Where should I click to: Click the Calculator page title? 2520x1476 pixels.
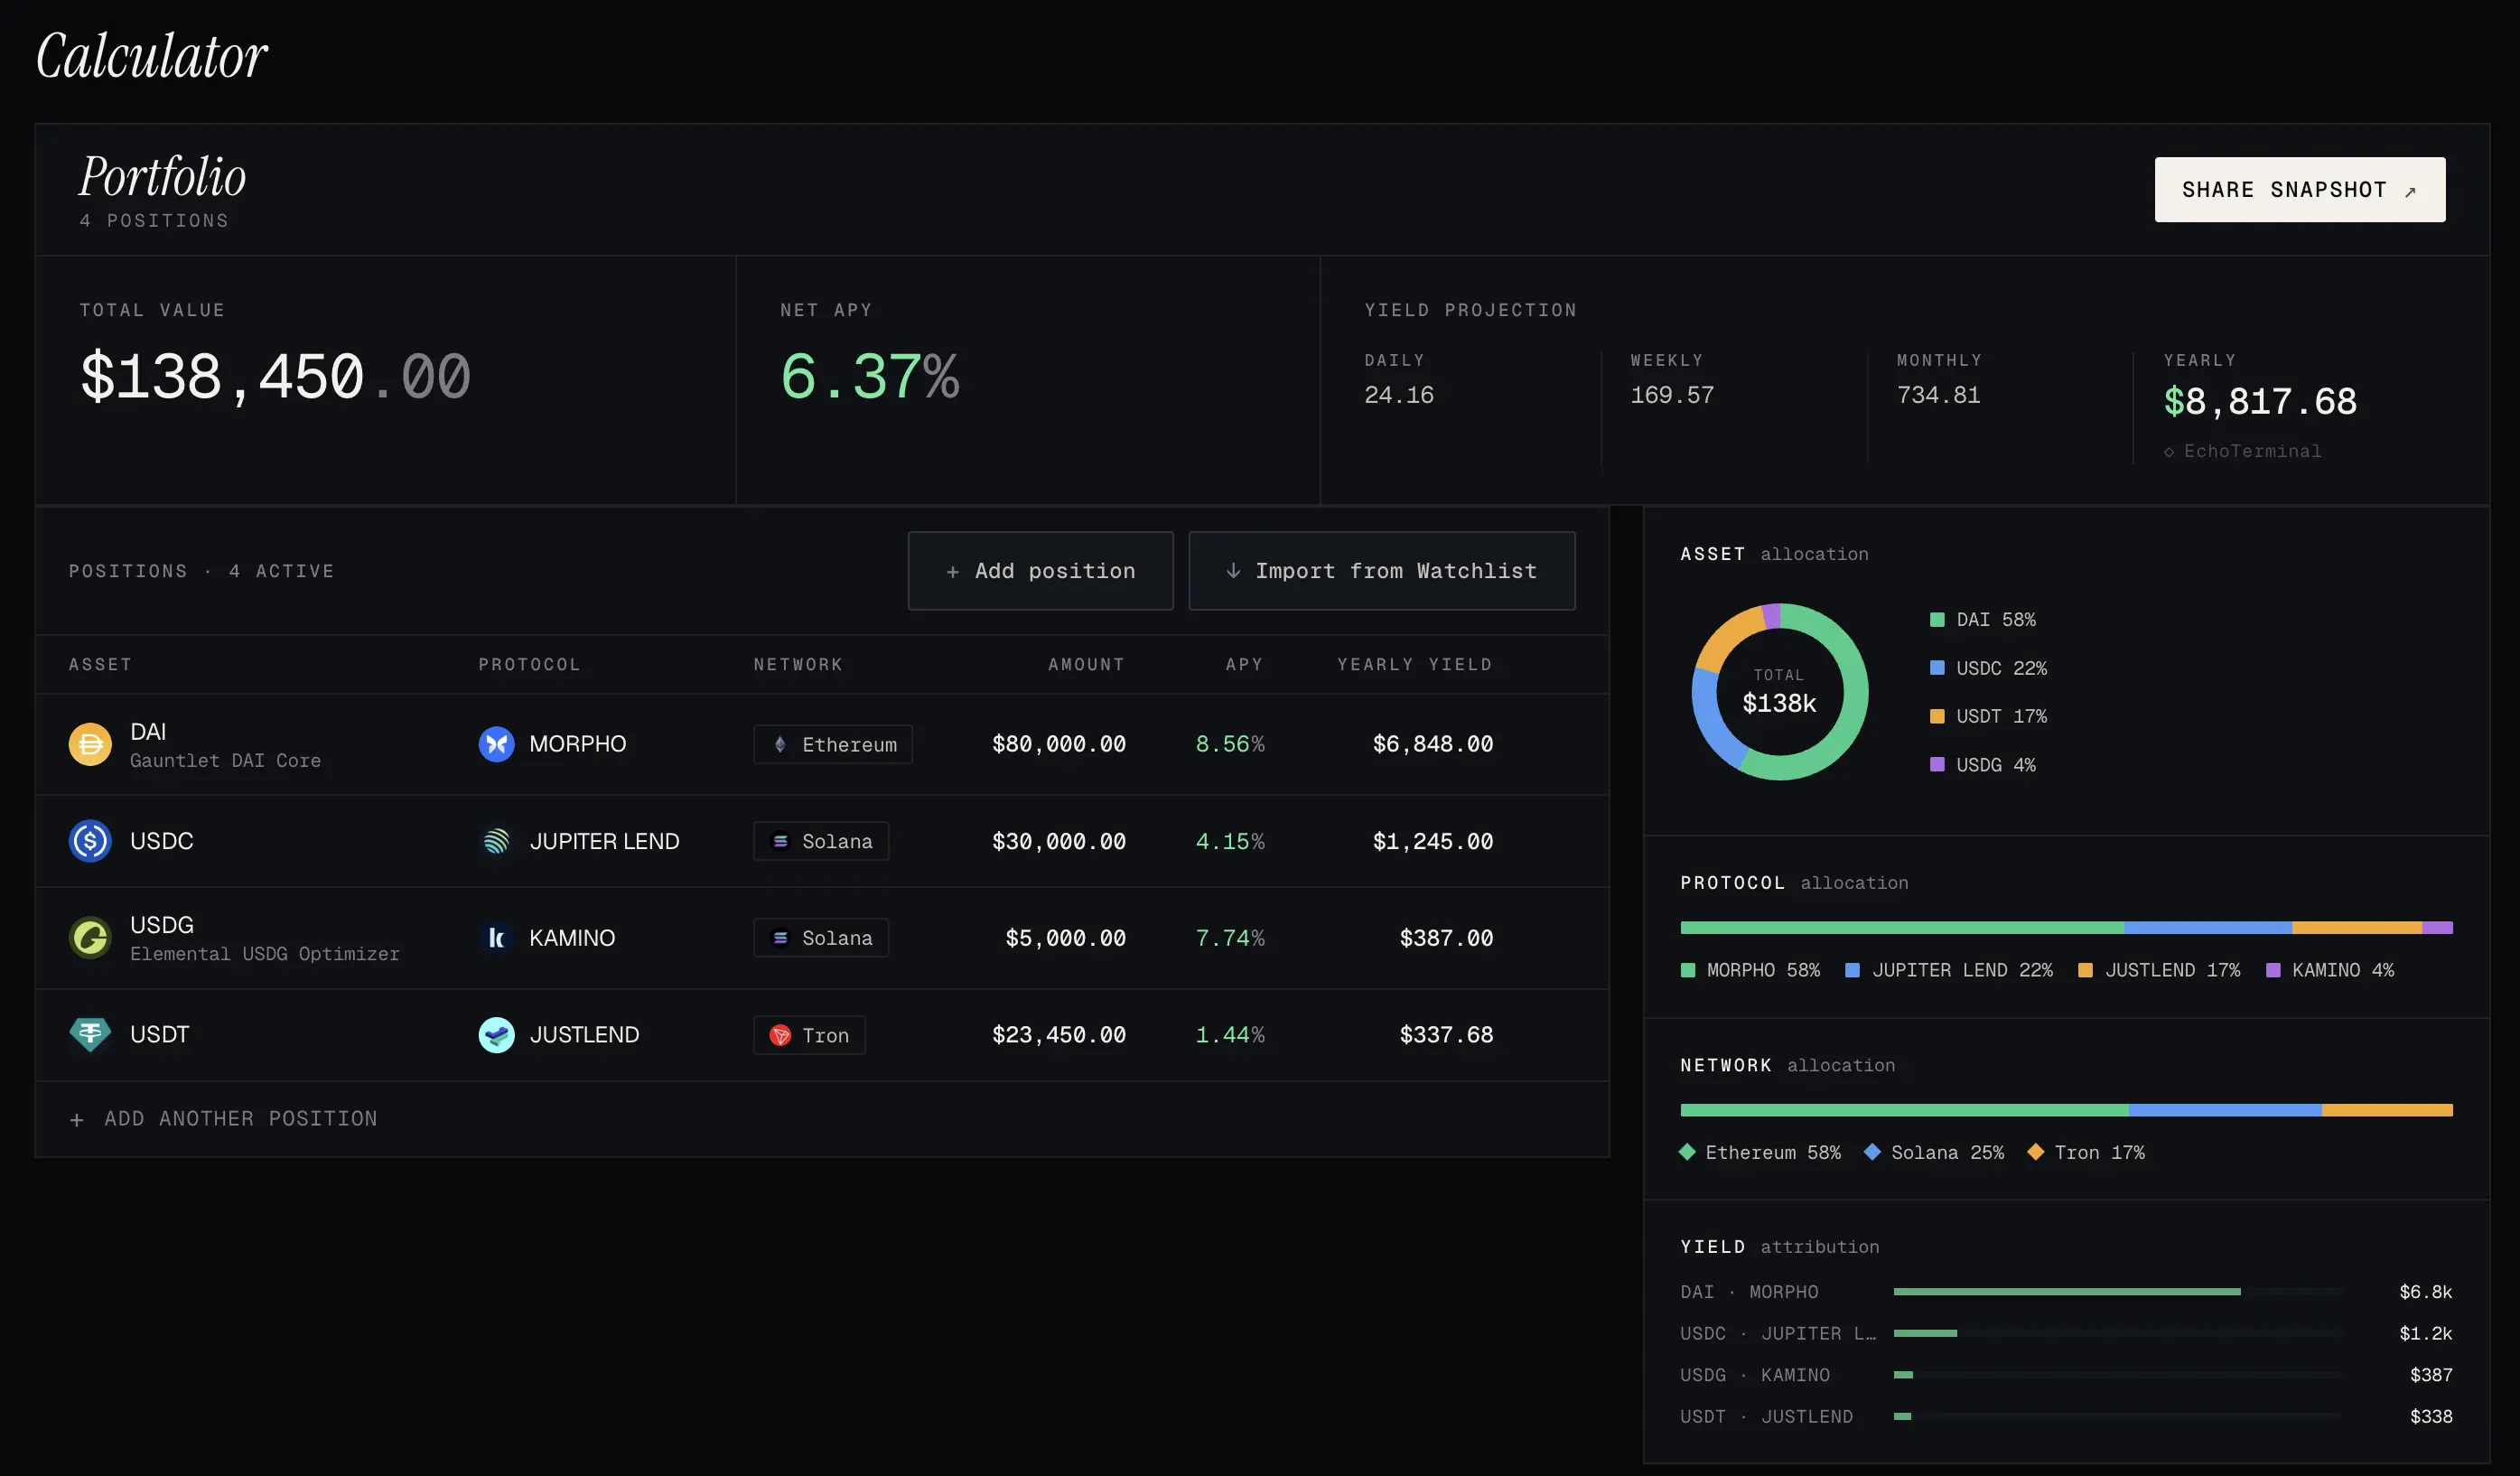point(152,56)
